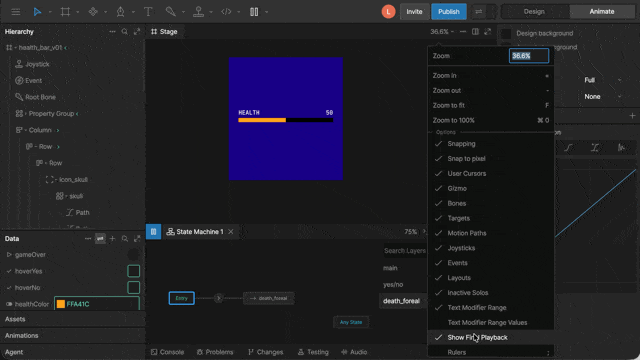Choose Zoom out from menu
This screenshot has width=640, height=360.
click(x=491, y=91)
